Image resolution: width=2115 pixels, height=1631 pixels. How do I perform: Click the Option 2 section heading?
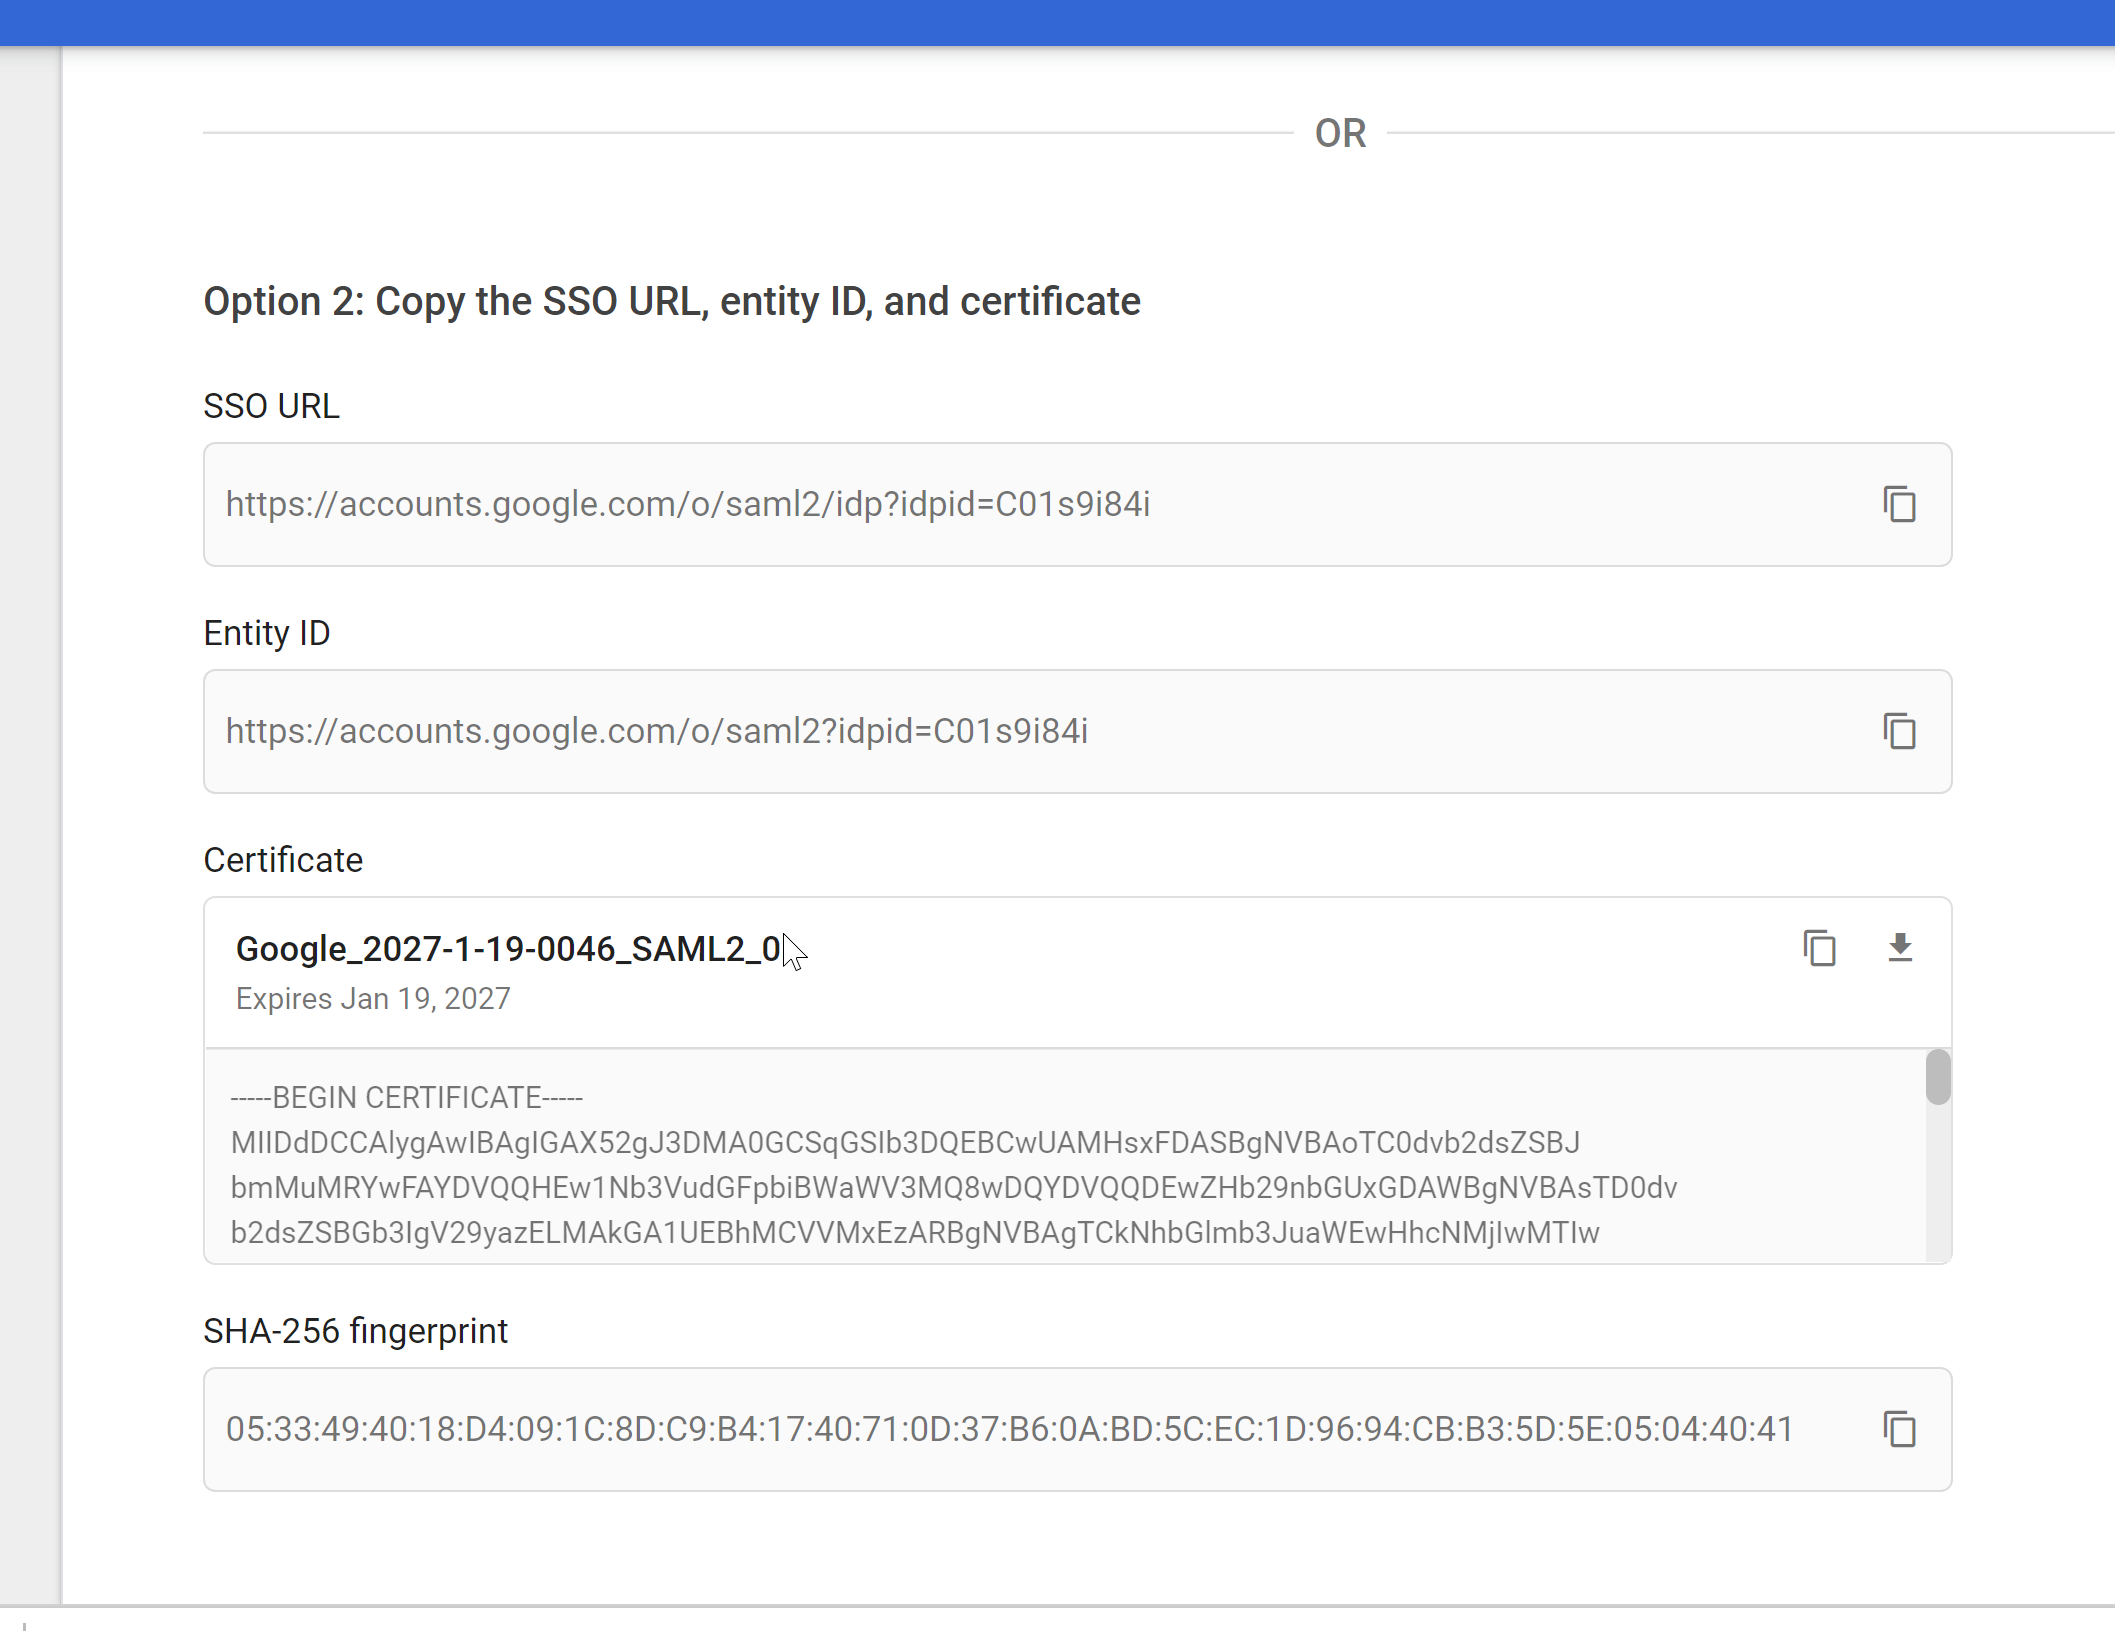671,302
